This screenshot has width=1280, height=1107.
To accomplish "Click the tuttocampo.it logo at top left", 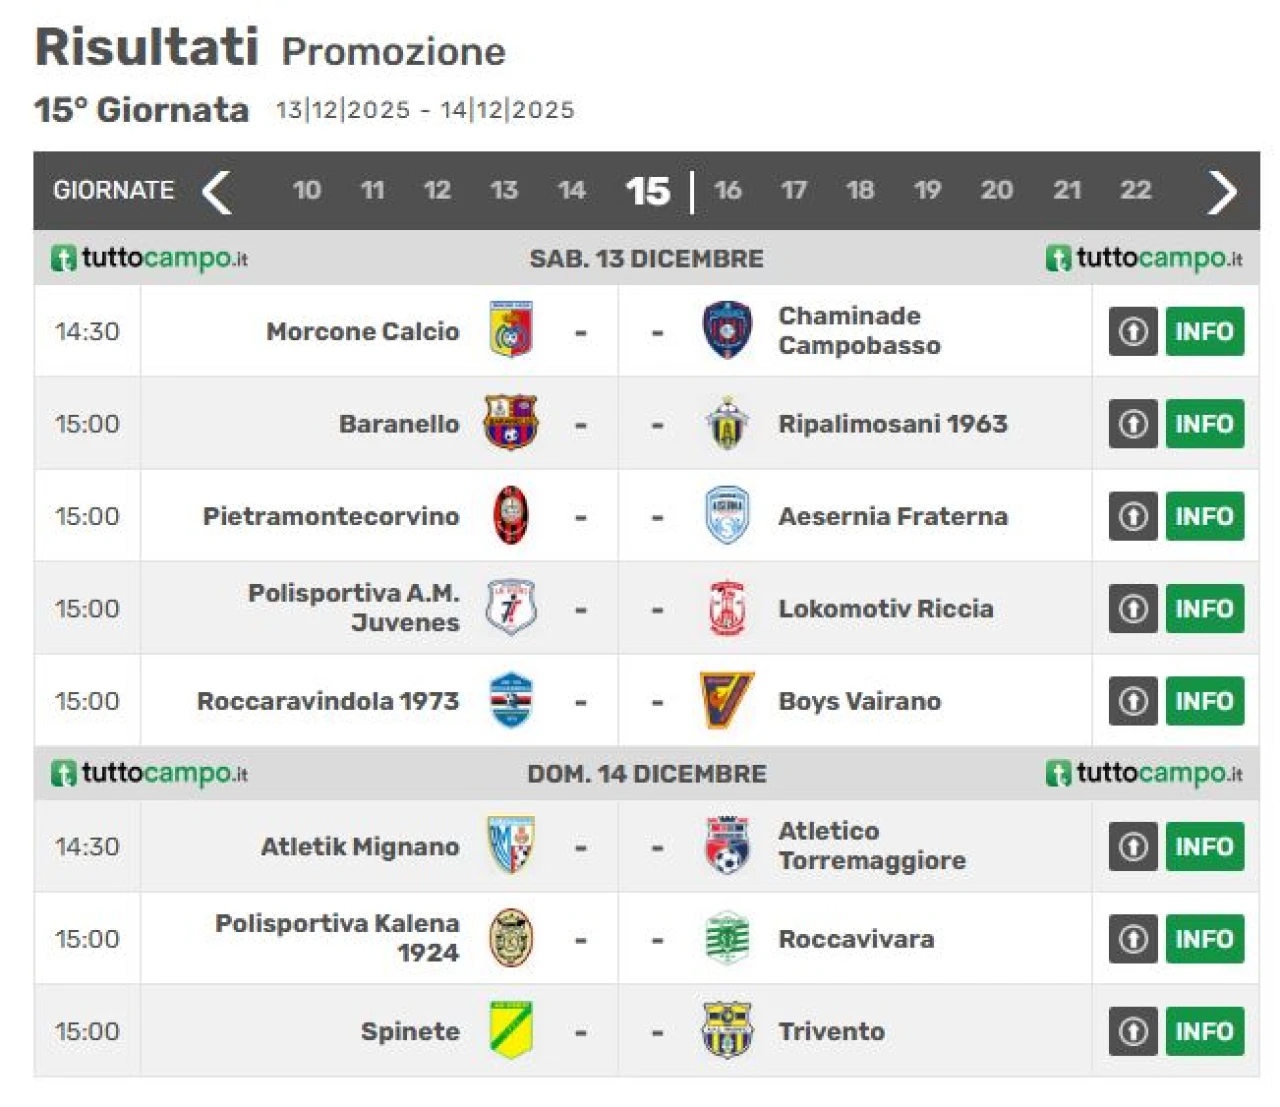I will (150, 258).
